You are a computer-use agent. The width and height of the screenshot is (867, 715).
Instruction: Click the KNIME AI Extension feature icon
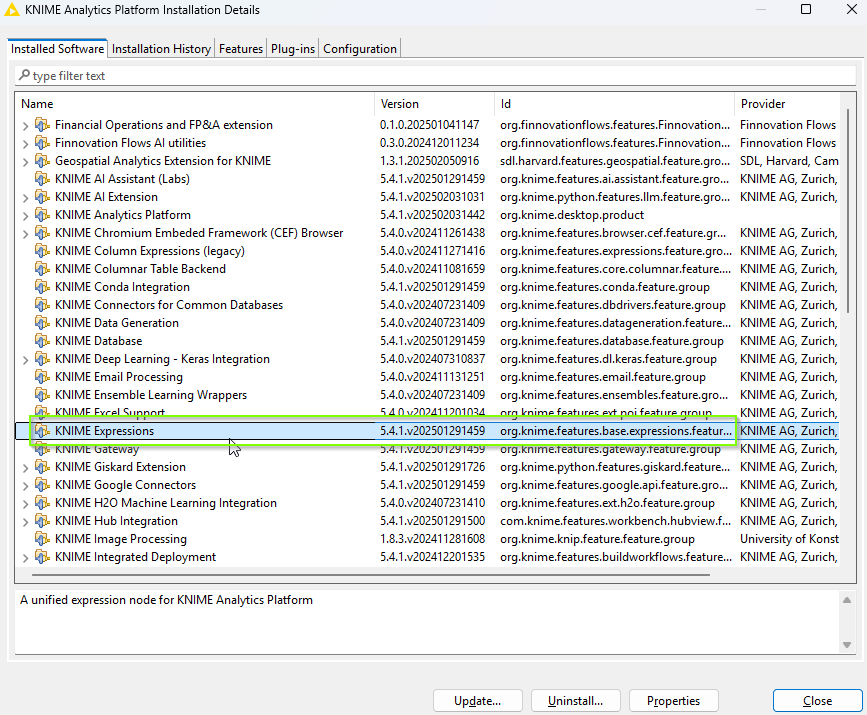point(42,197)
